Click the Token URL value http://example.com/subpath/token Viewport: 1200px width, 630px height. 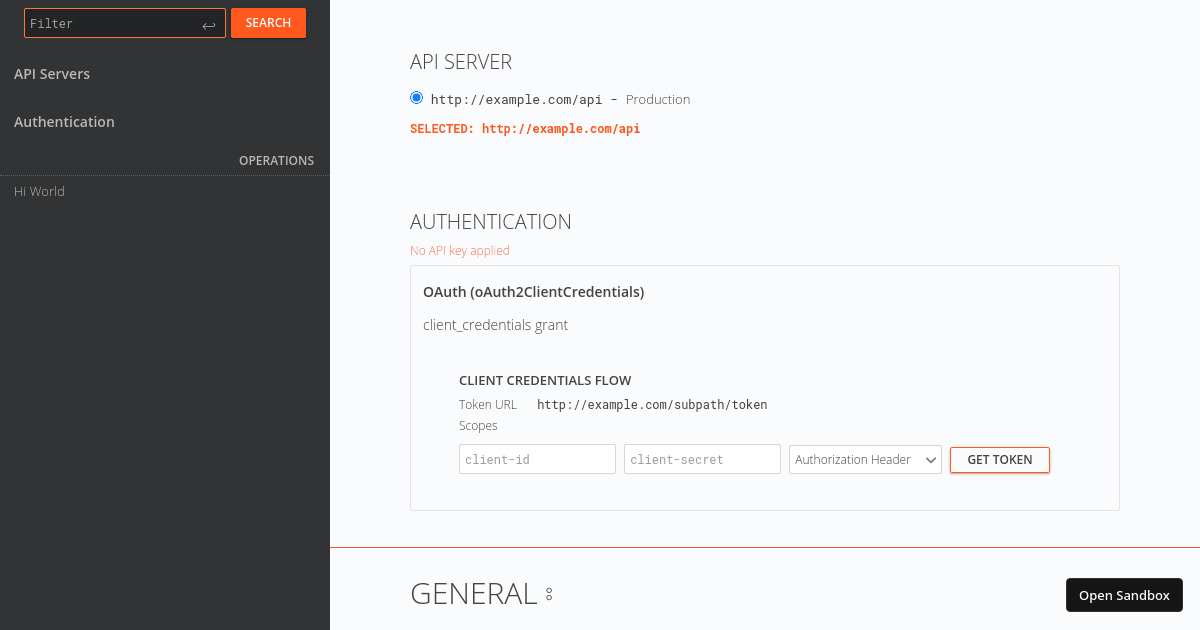652,404
